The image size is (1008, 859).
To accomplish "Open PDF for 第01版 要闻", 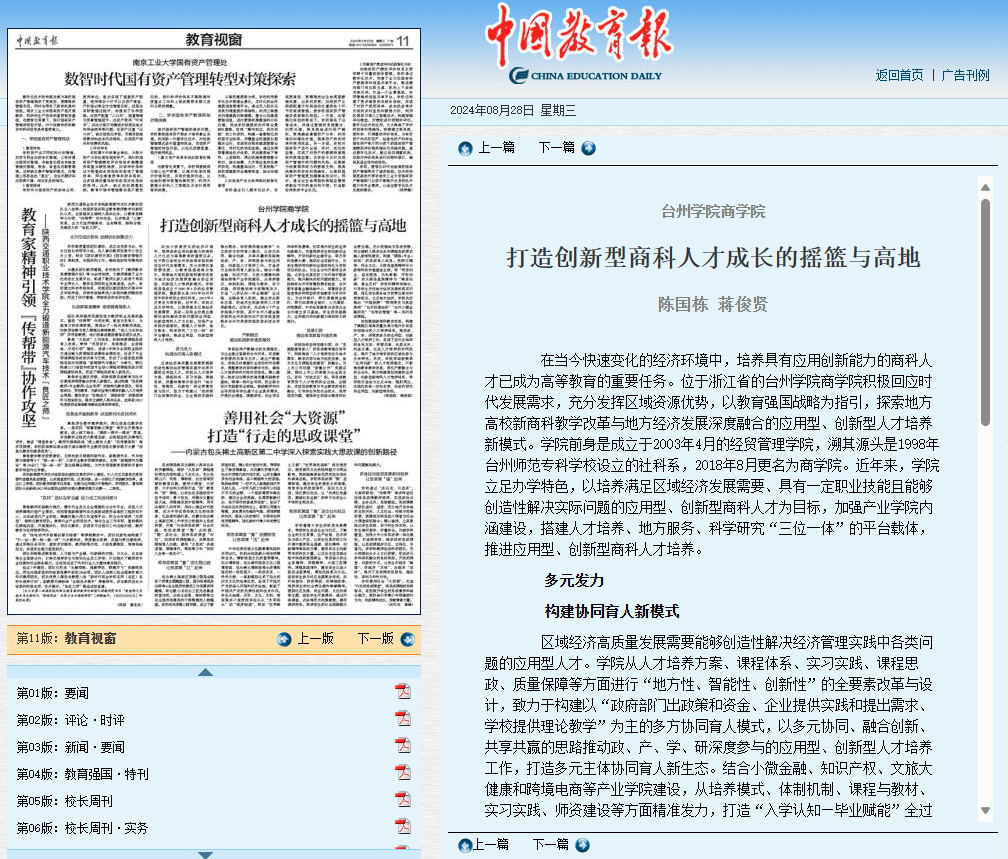I will coord(403,692).
